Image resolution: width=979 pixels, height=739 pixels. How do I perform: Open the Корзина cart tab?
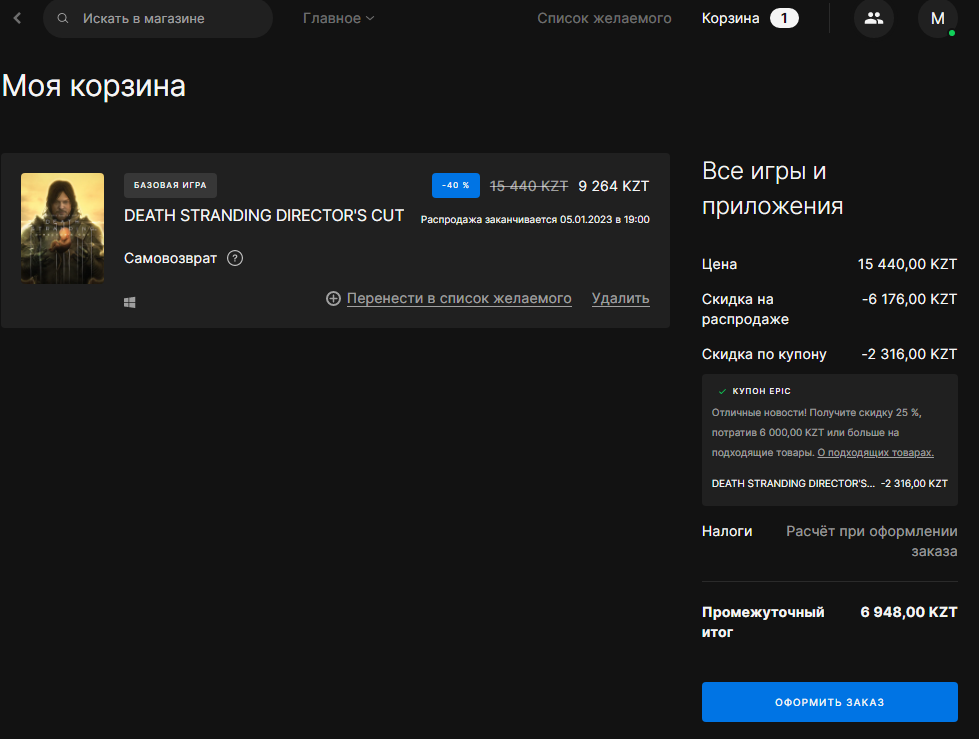coord(731,18)
